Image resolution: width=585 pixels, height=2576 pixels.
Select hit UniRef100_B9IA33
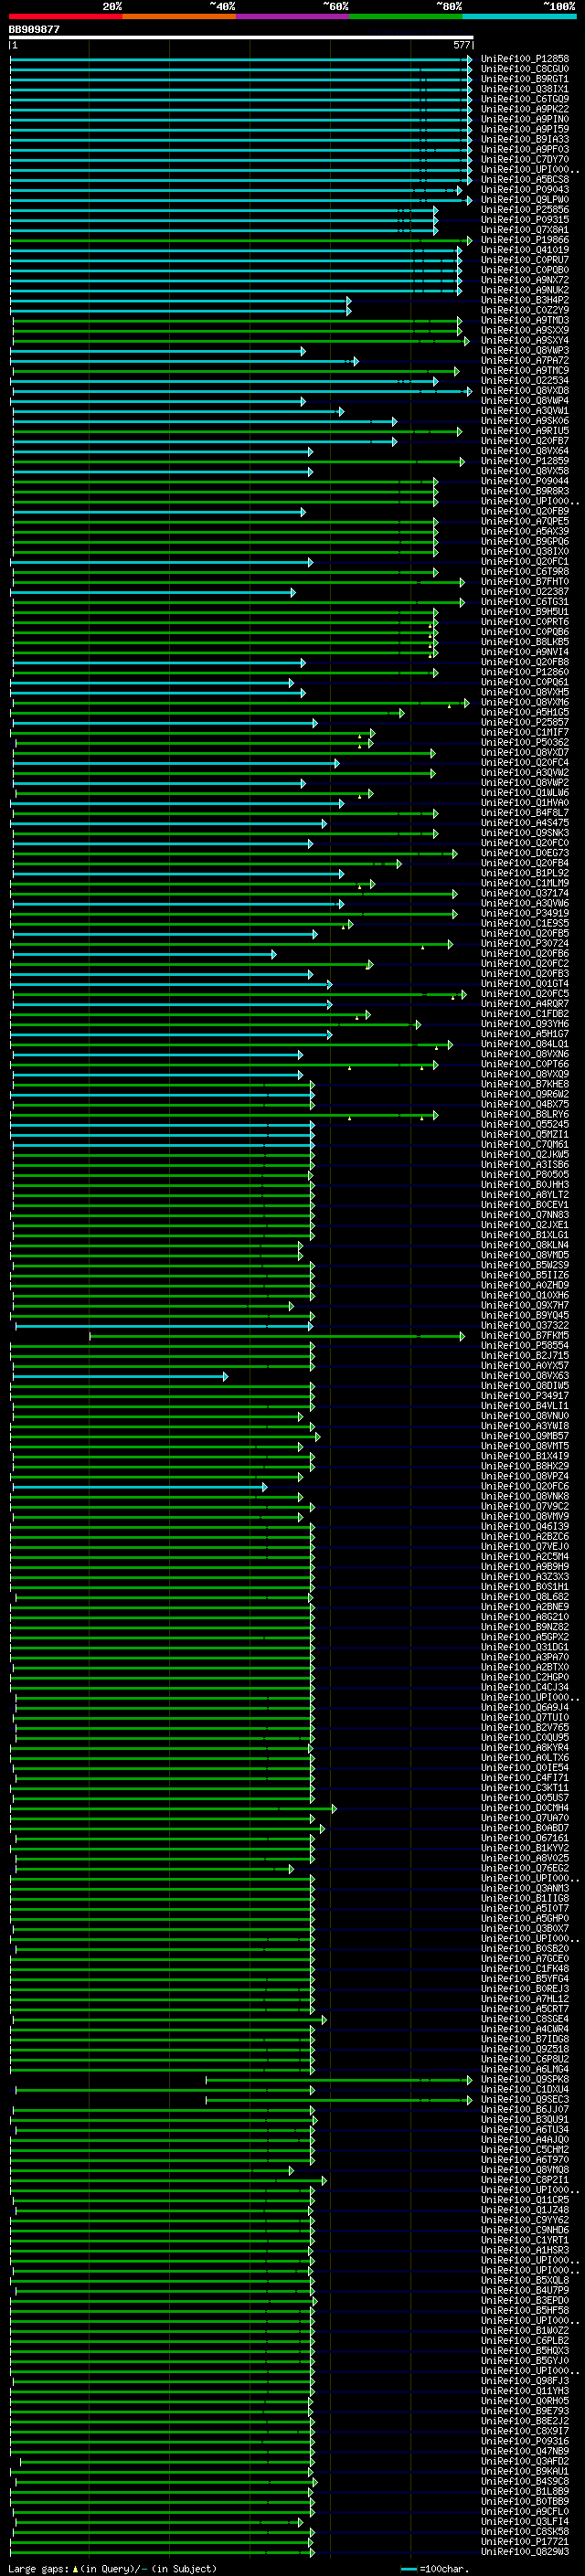[x=525, y=139]
